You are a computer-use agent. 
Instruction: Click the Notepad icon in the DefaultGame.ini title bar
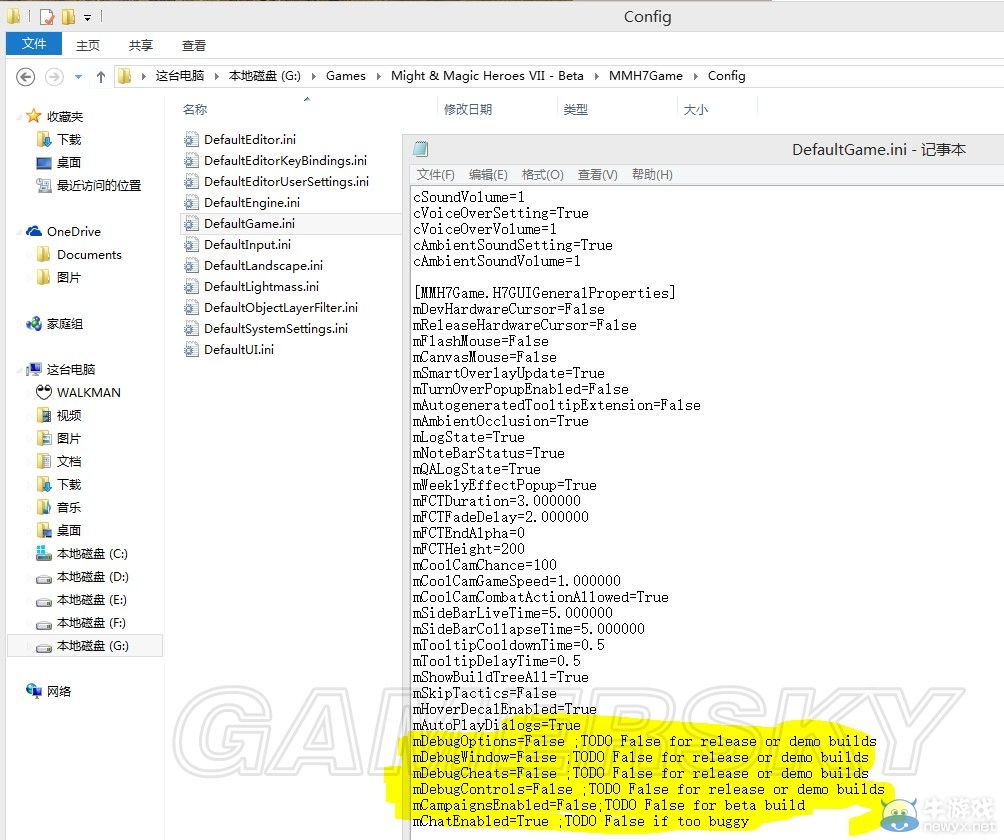pos(421,149)
